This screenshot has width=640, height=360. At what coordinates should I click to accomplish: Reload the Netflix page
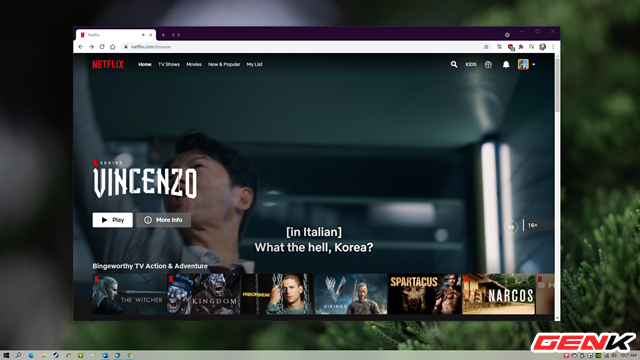coord(102,47)
